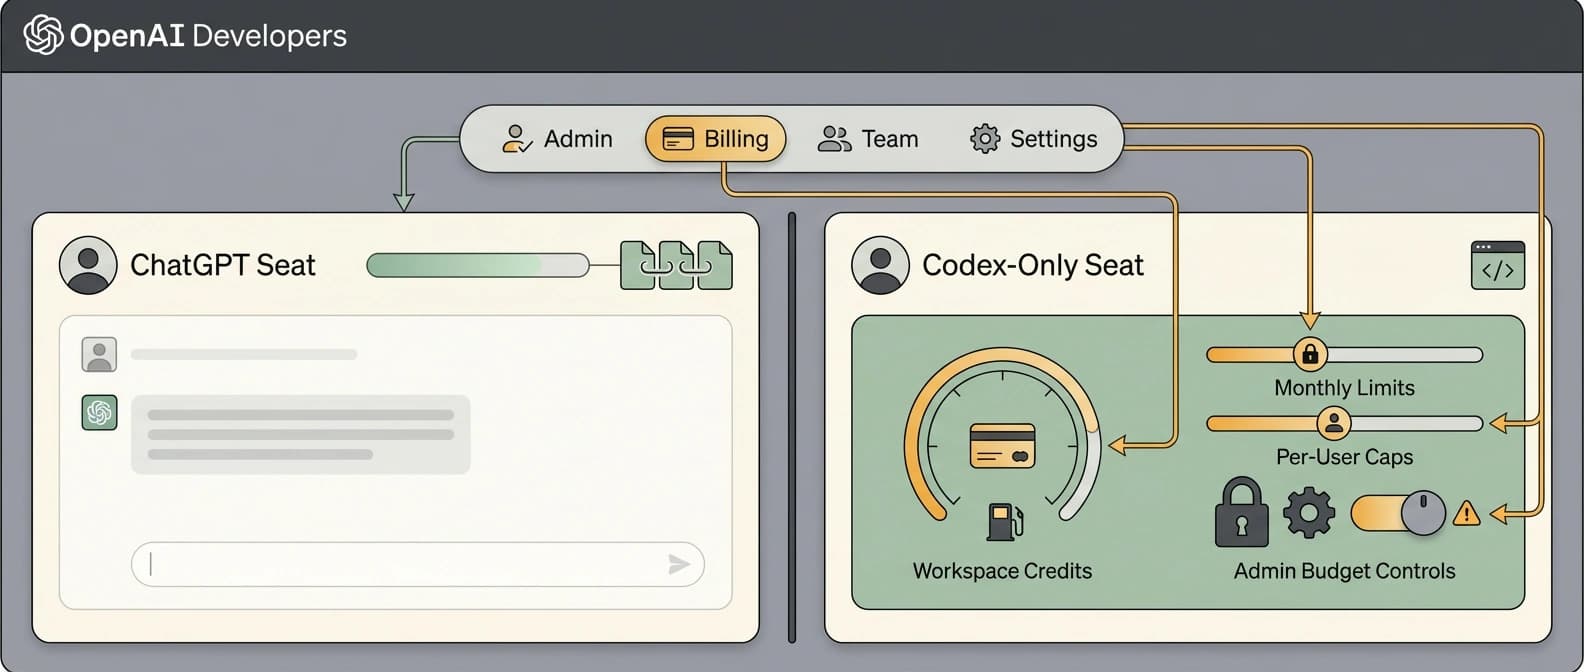Click the padlock icon in Admin Budget Controls

1242,512
